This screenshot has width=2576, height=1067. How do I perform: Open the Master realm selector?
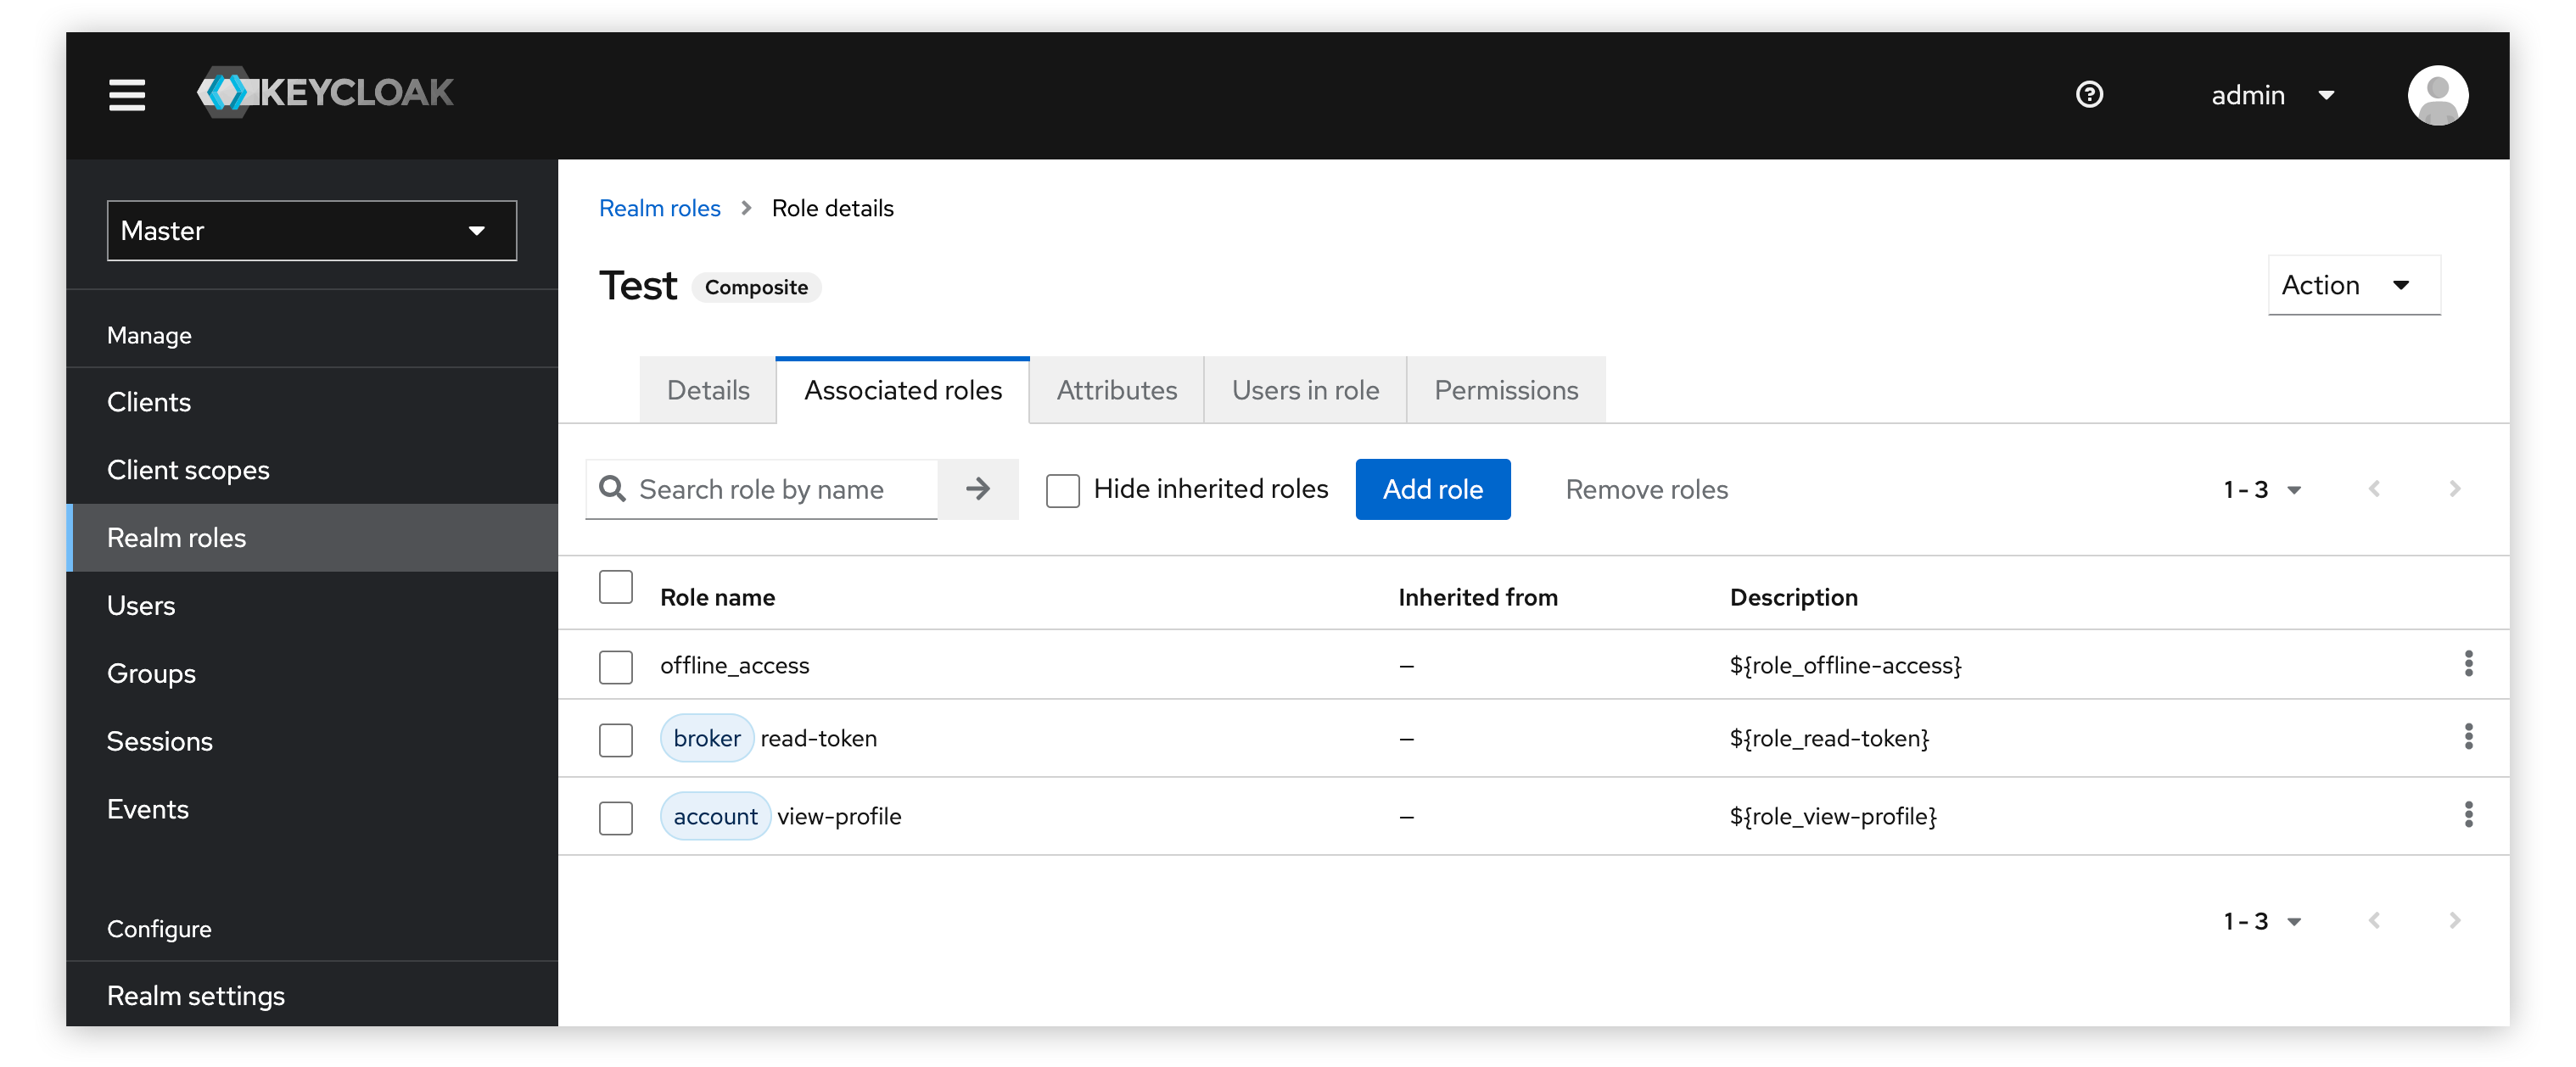pyautogui.click(x=311, y=230)
